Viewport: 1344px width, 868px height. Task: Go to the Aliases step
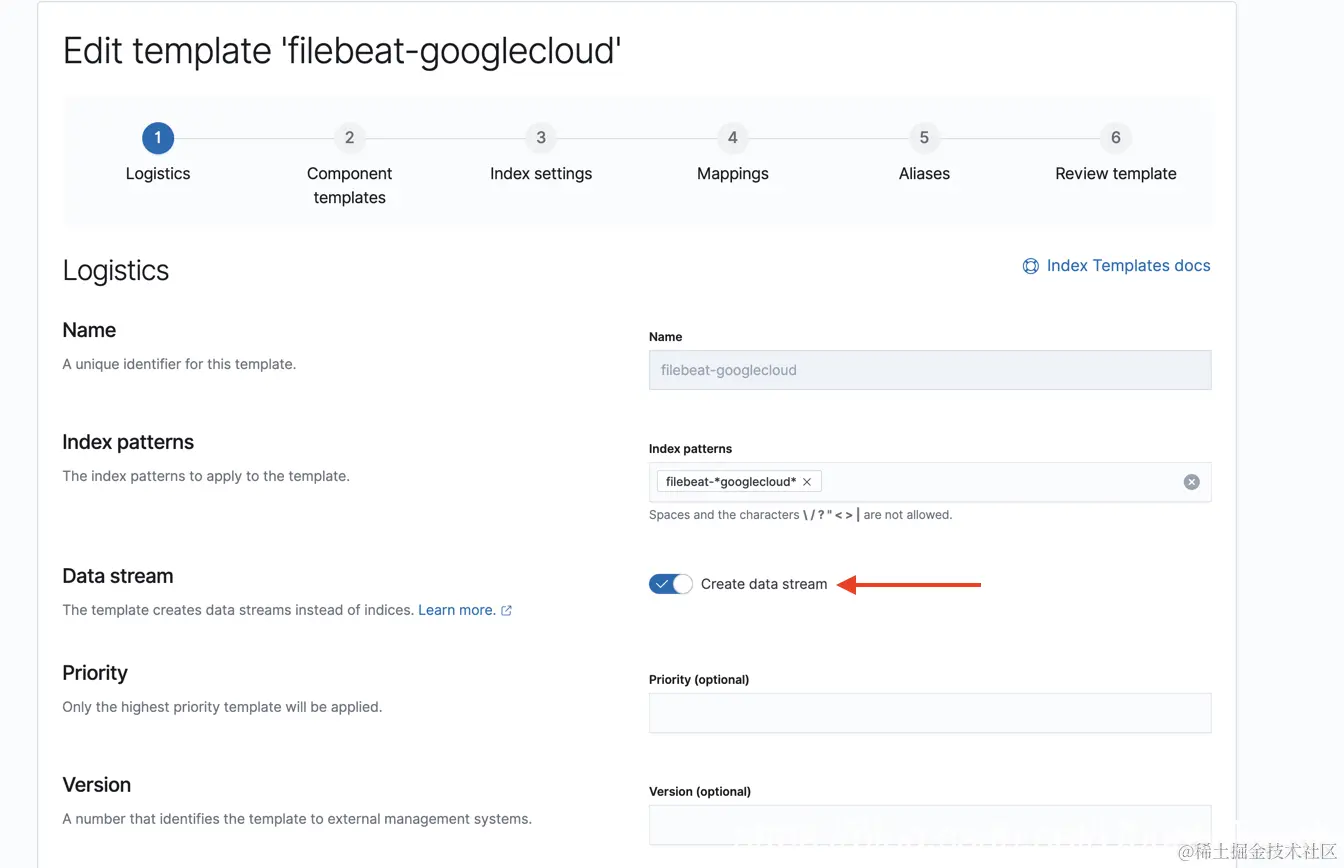coord(924,174)
